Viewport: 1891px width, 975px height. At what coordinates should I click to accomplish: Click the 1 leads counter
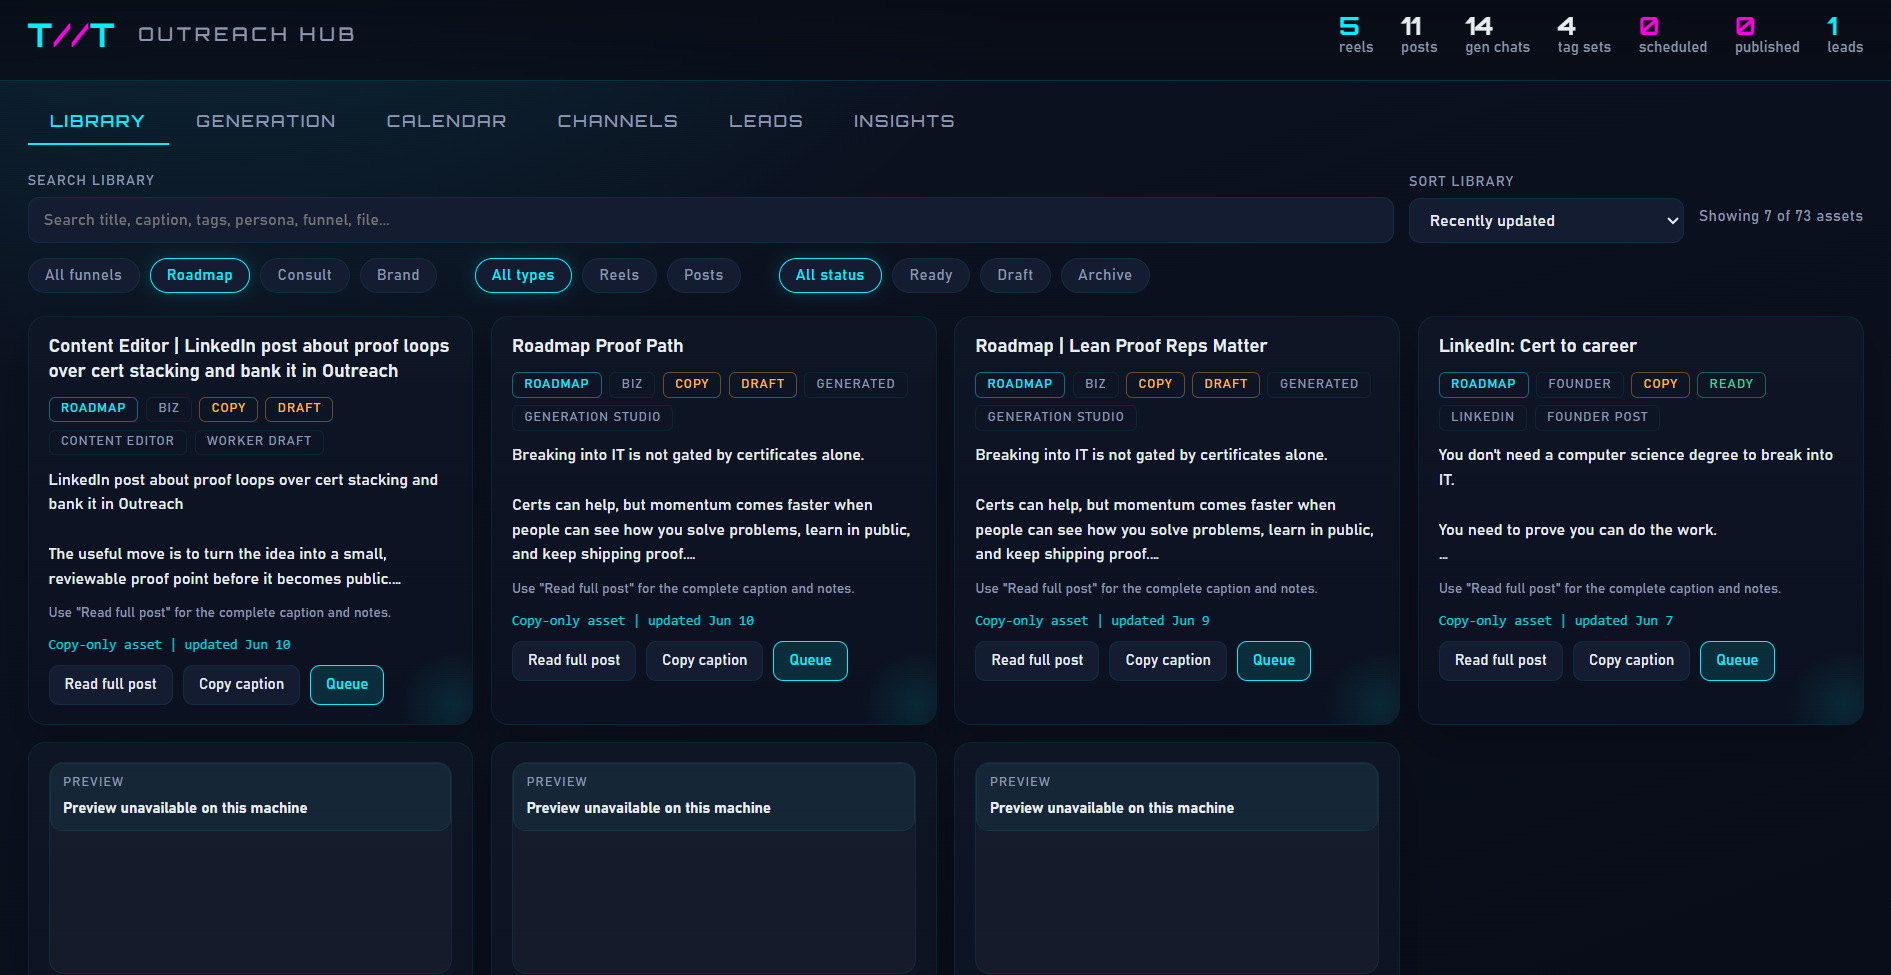point(1845,35)
